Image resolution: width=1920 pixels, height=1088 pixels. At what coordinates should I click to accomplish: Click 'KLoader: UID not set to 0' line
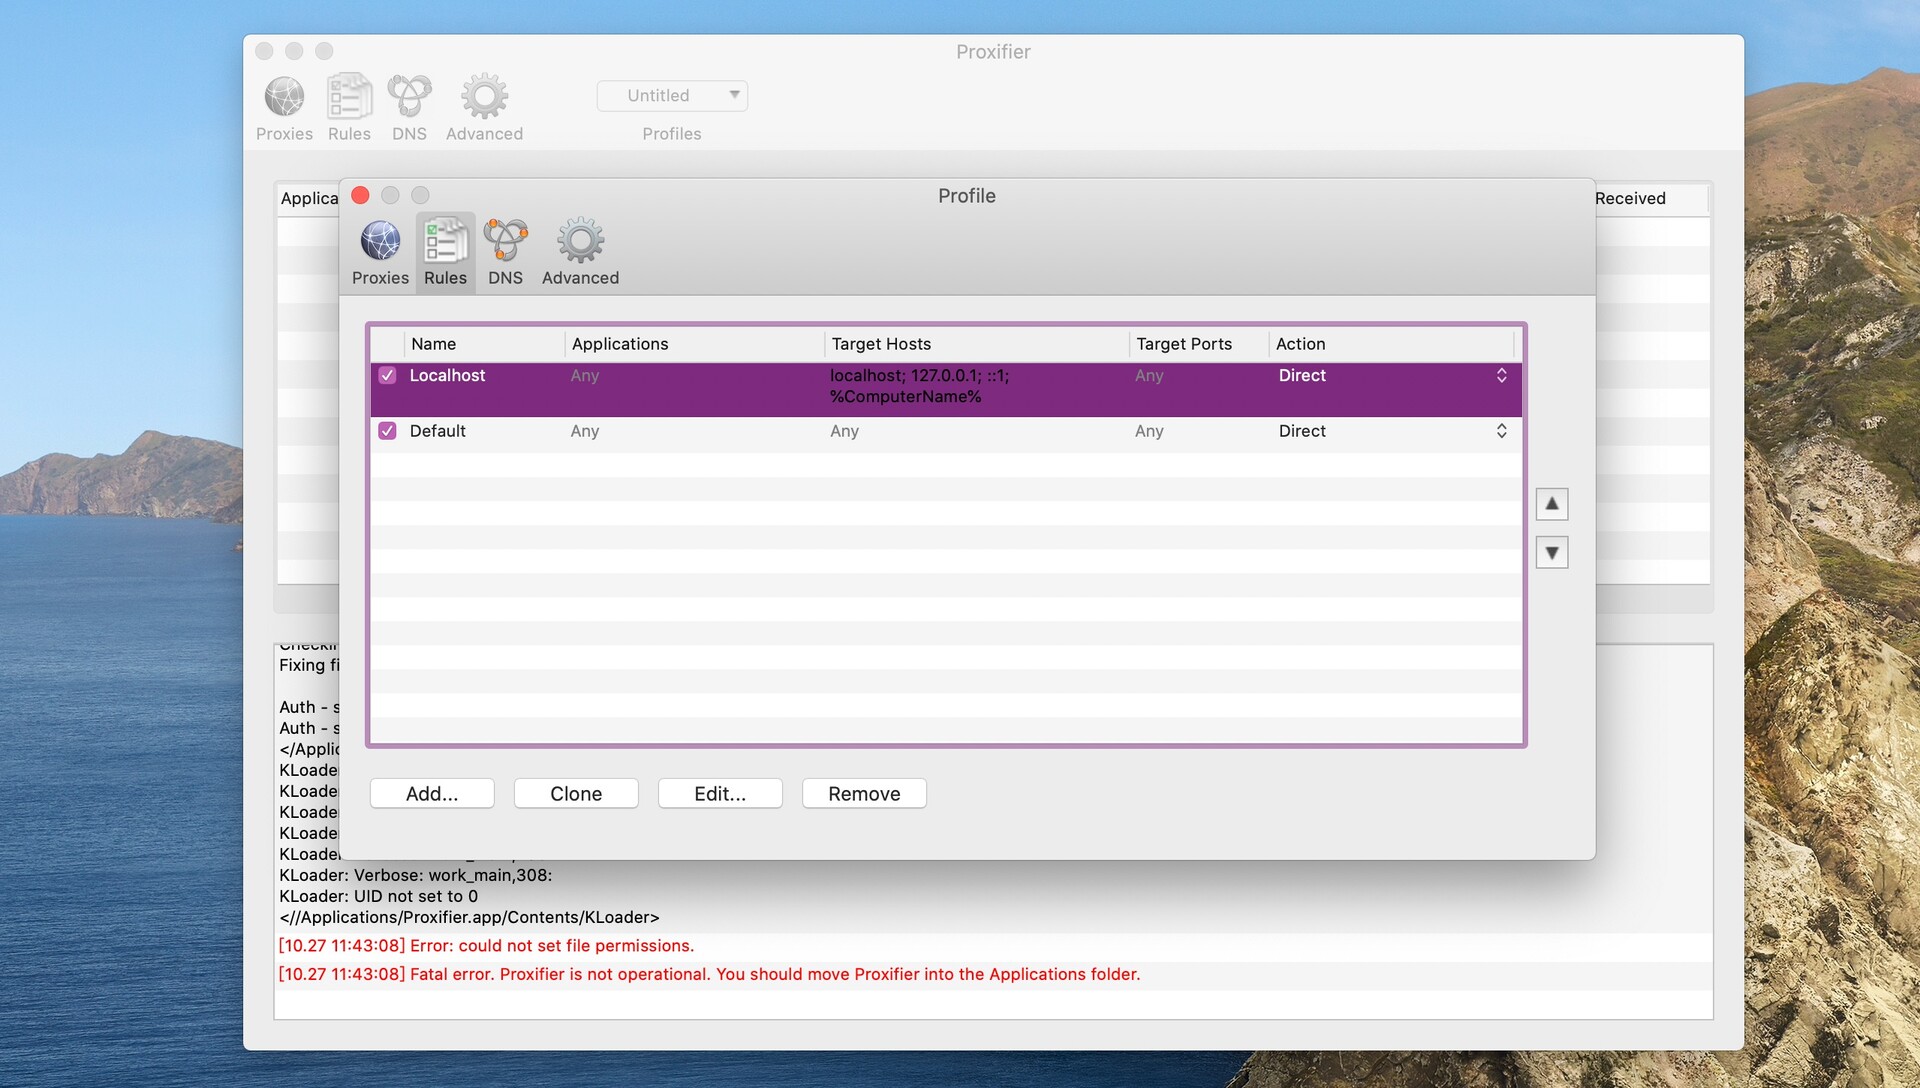pos(378,896)
